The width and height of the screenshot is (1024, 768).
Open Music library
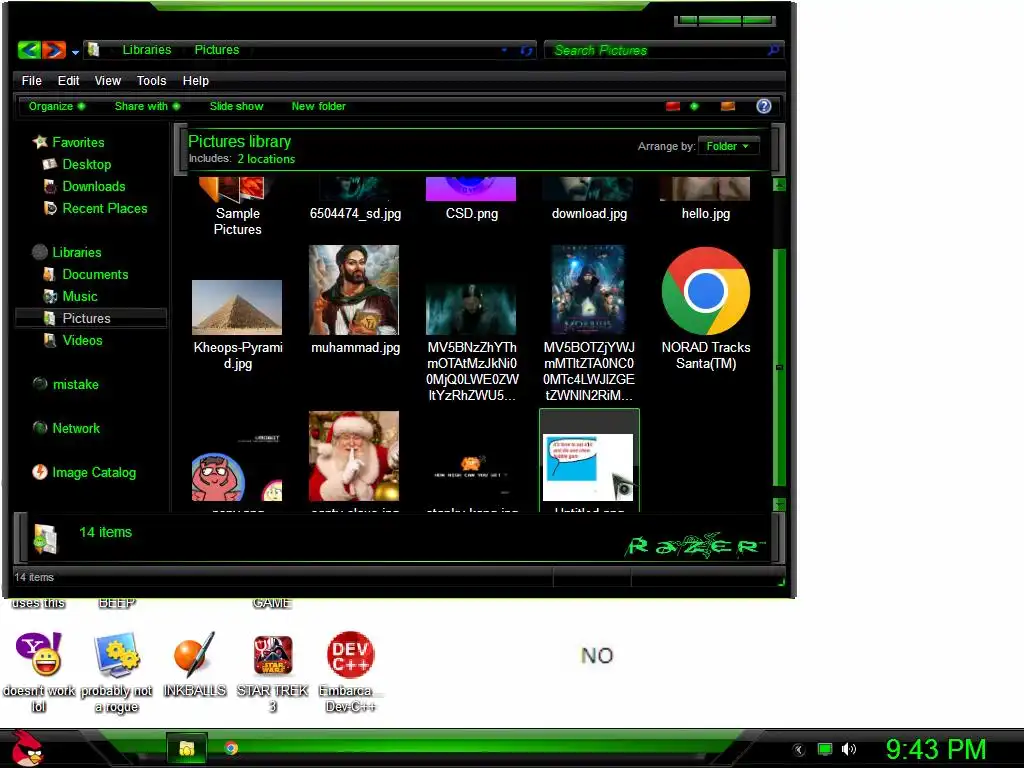coord(80,296)
